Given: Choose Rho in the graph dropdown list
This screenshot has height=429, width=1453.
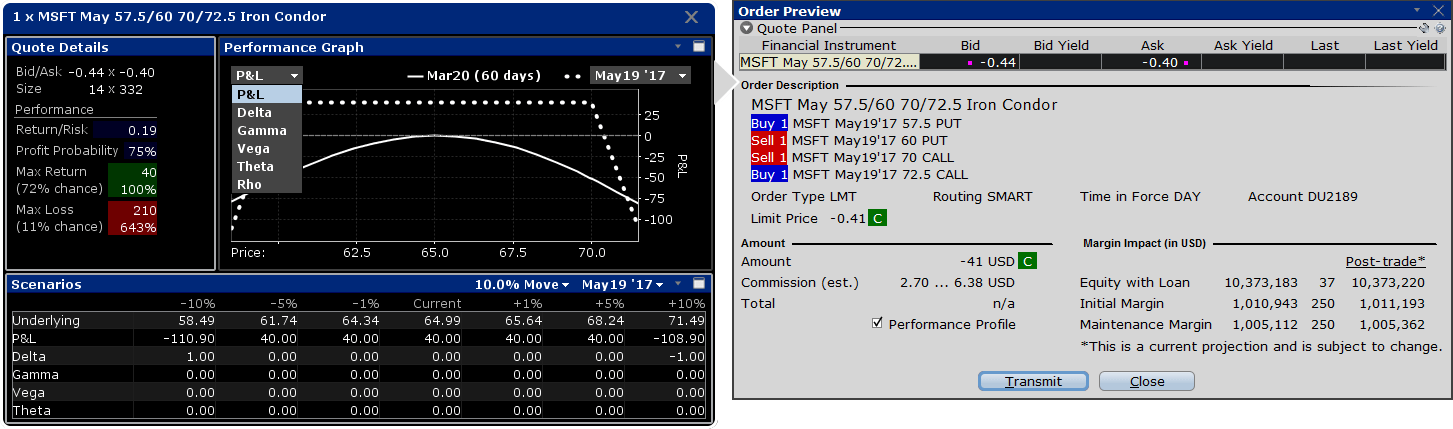Looking at the screenshot, I should (x=266, y=184).
